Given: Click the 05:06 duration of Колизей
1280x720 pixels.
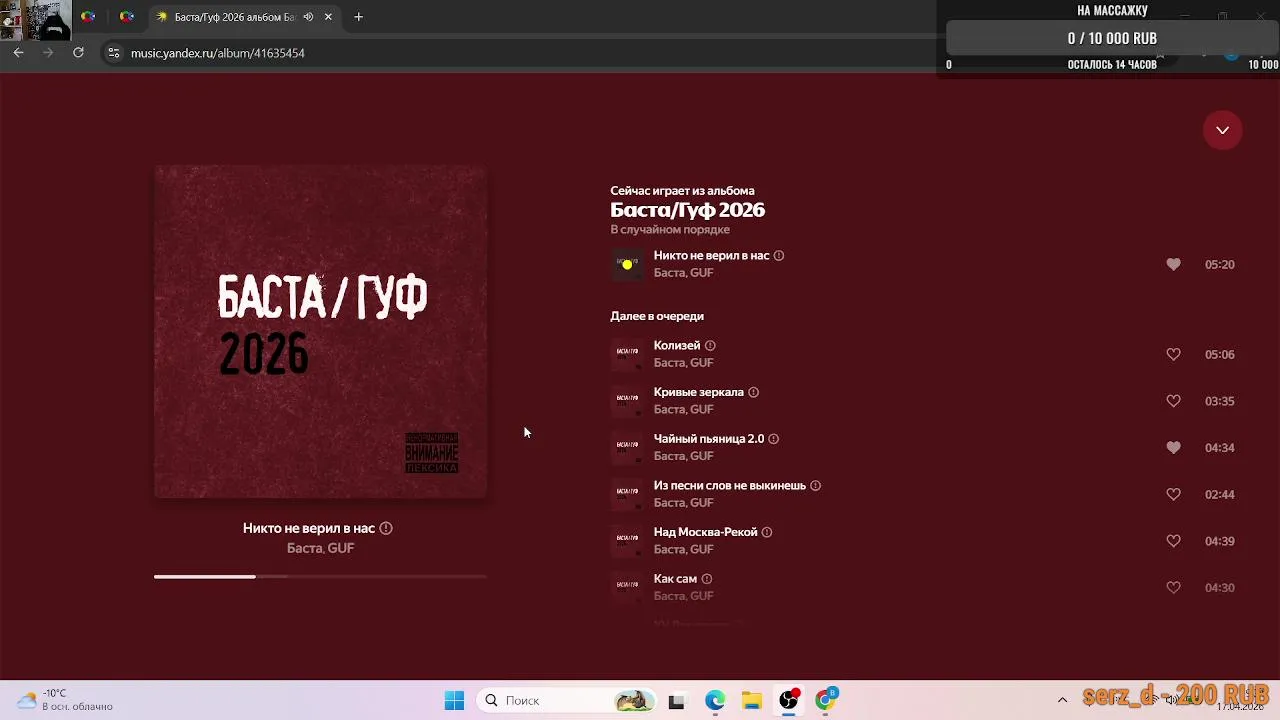Looking at the screenshot, I should pos(1220,354).
